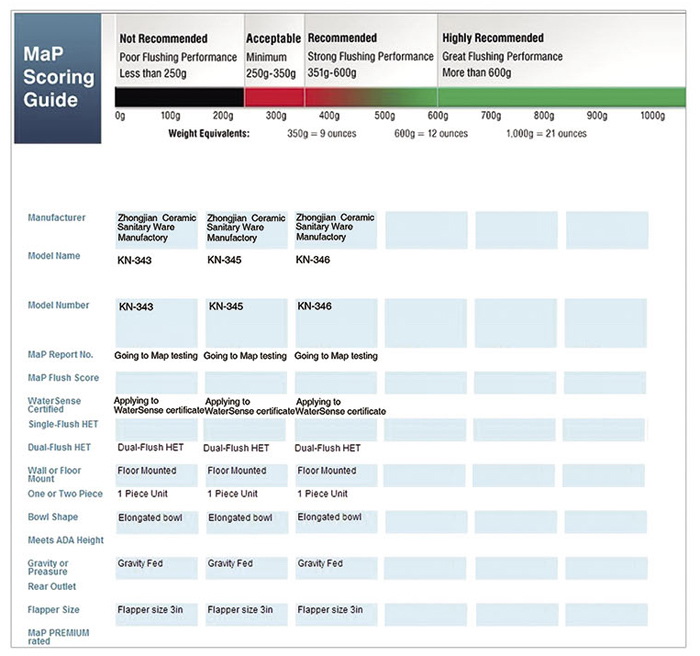Click KN-346 in the Model Name row
The height and width of the screenshot is (656, 700).
pos(313,259)
